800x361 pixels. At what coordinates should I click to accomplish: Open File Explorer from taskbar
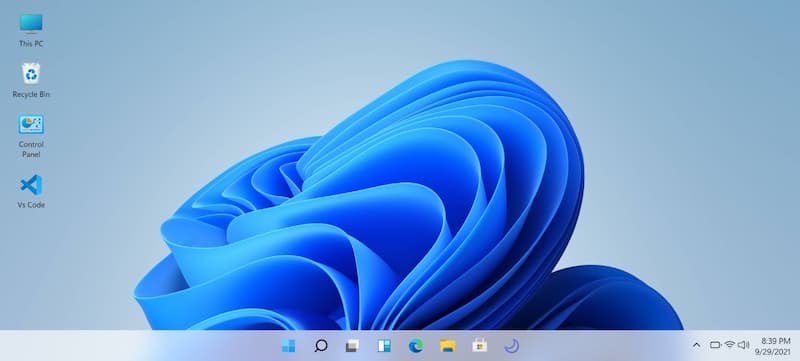click(x=447, y=346)
